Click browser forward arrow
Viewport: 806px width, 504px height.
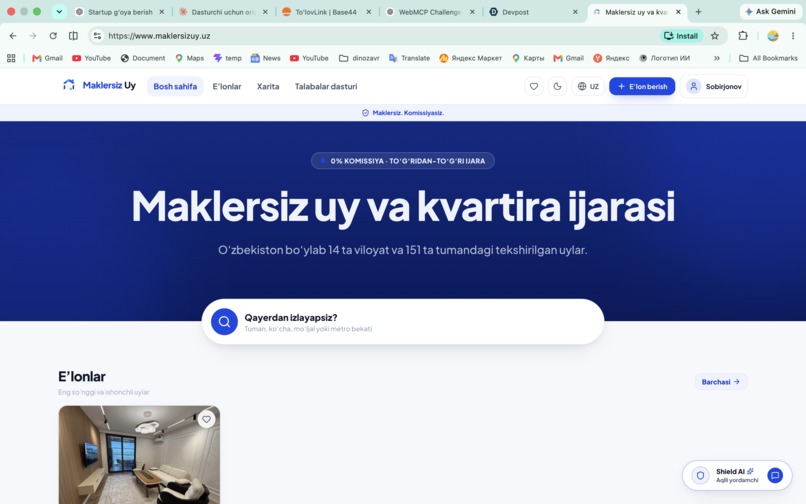(33, 35)
